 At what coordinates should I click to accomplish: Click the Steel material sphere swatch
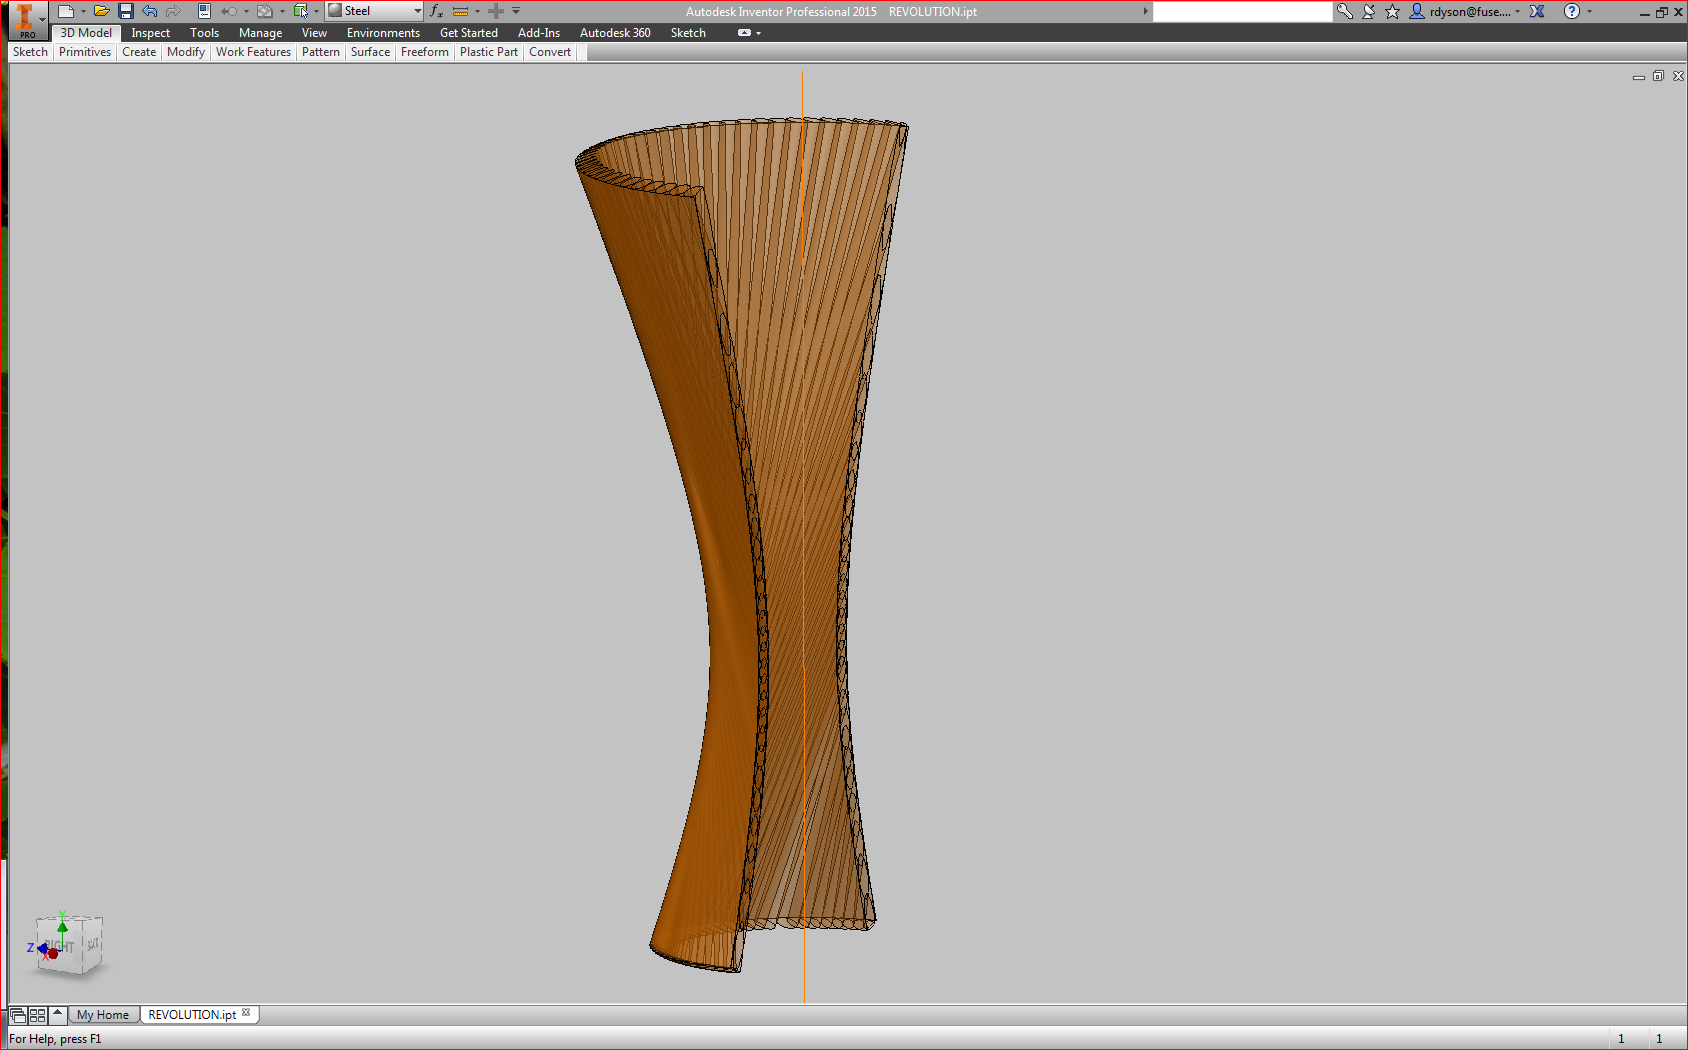[335, 11]
